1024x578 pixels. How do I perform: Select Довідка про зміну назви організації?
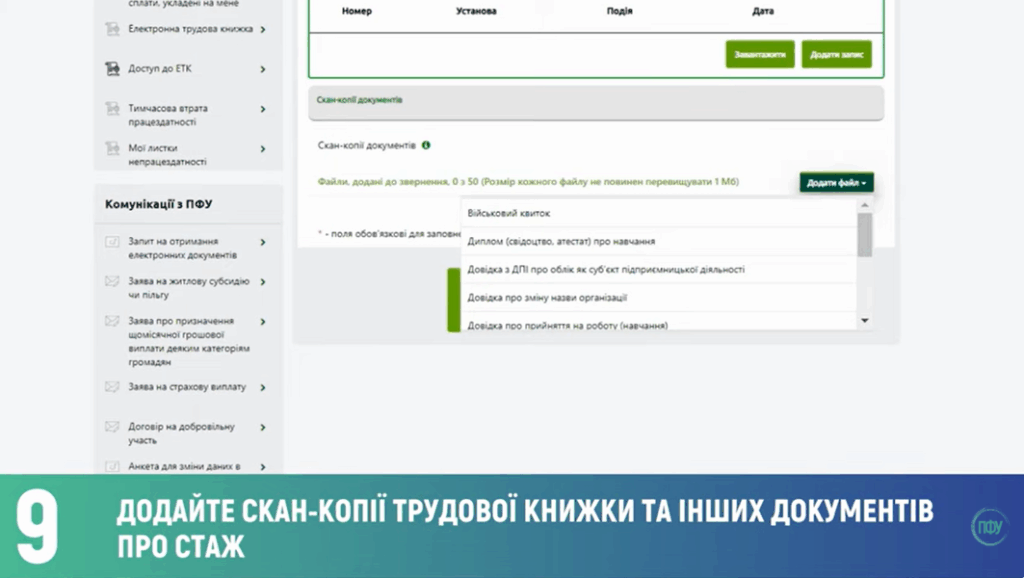546,297
